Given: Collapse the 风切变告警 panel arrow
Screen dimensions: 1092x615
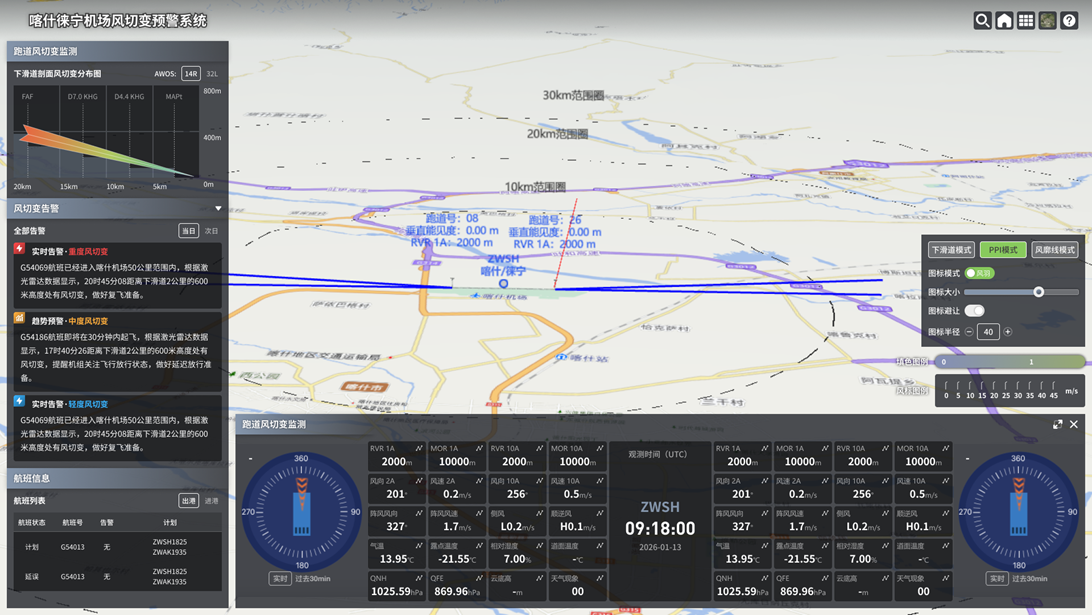Looking at the screenshot, I should click(218, 209).
